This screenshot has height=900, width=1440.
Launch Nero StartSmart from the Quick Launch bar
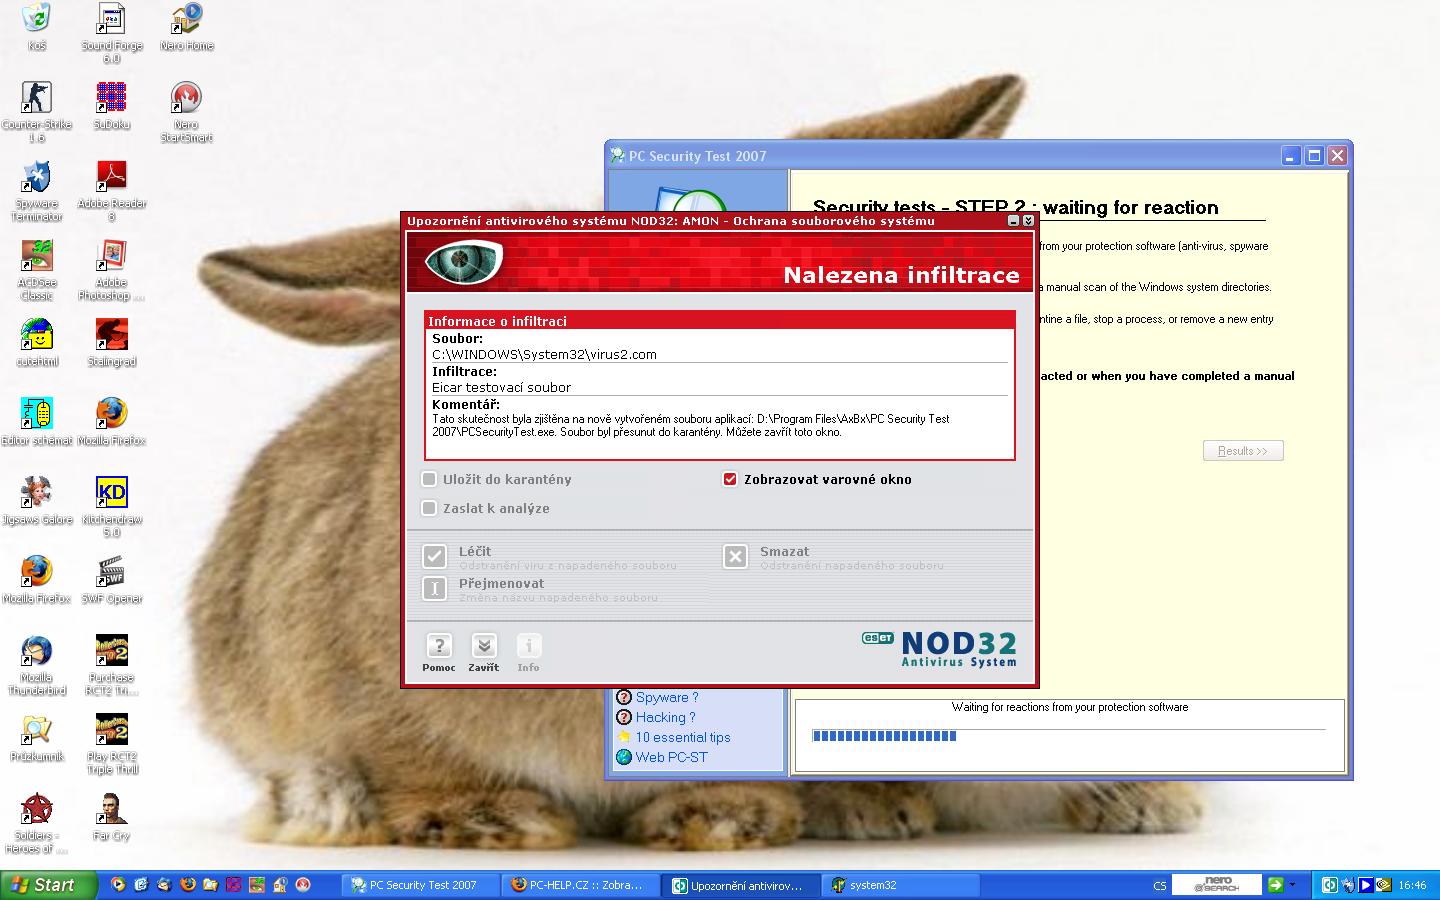tap(302, 885)
